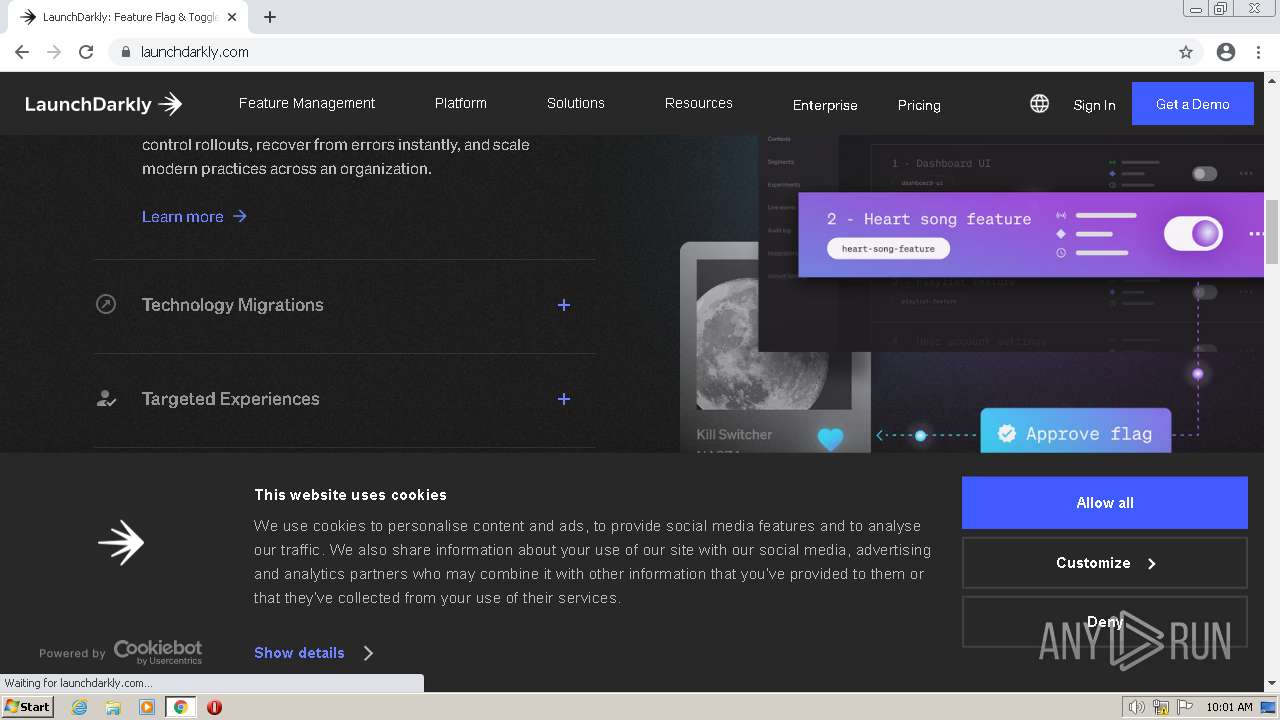This screenshot has width=1280, height=720.
Task: Expand the Targeted Experiences section
Action: click(x=564, y=399)
